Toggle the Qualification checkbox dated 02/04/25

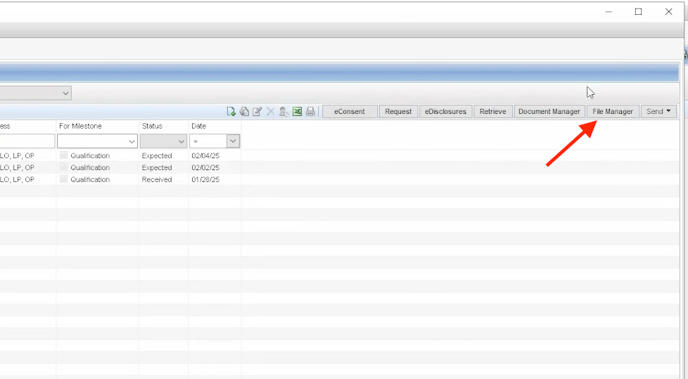tap(64, 155)
